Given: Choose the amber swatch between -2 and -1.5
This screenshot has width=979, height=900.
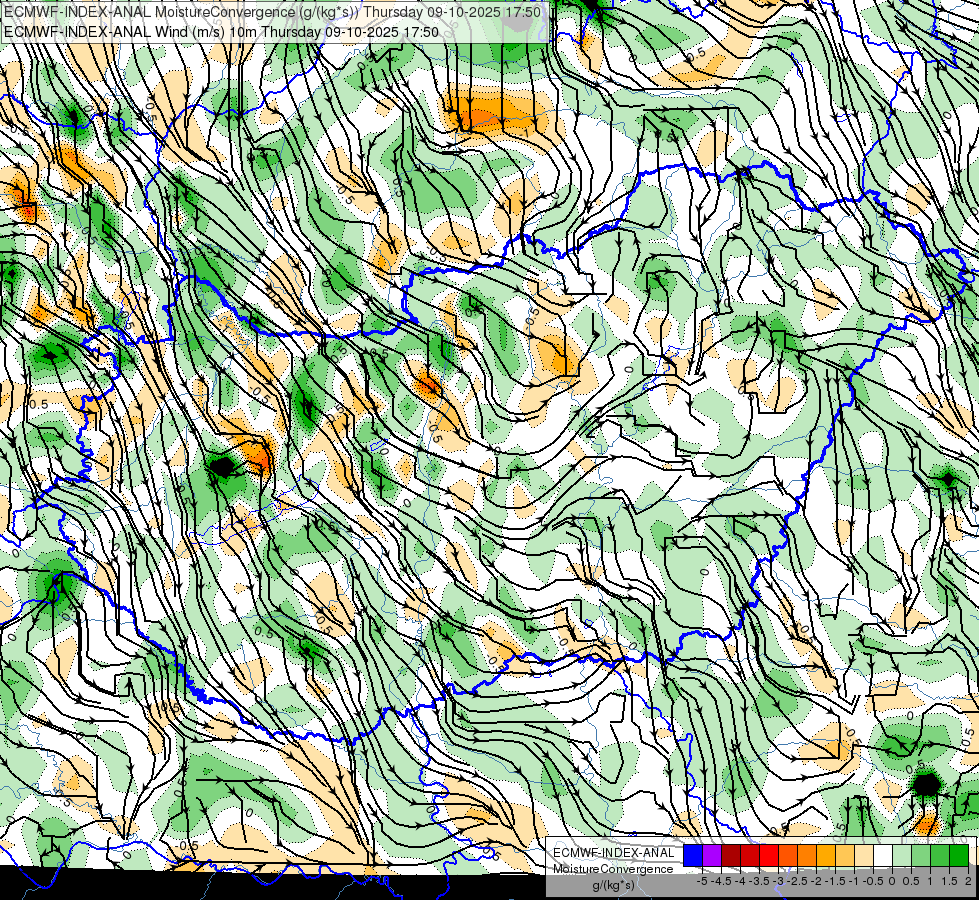Looking at the screenshot, I should click(x=826, y=855).
